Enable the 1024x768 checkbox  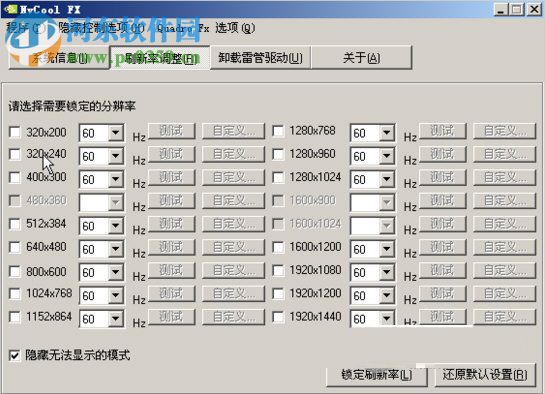point(15,294)
